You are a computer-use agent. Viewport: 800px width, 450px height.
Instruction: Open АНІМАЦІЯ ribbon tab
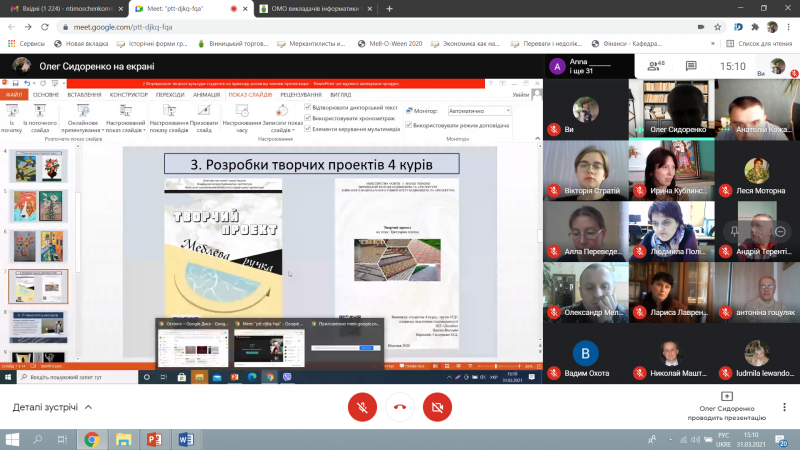click(x=207, y=95)
